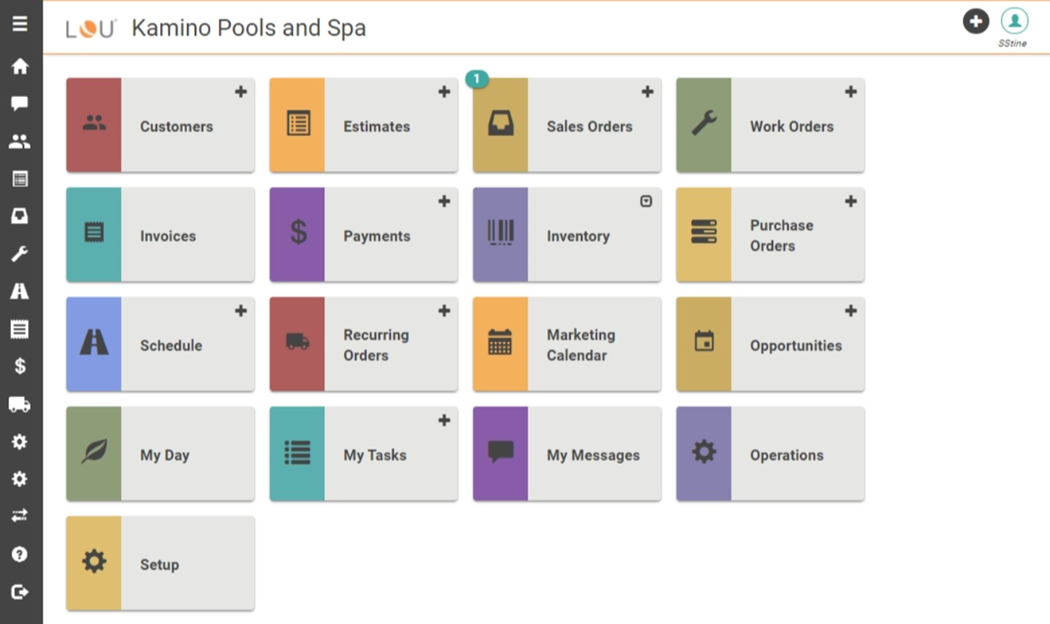This screenshot has height=624, width=1050.
Task: Add new estimate via tile plus
Action: point(444,92)
